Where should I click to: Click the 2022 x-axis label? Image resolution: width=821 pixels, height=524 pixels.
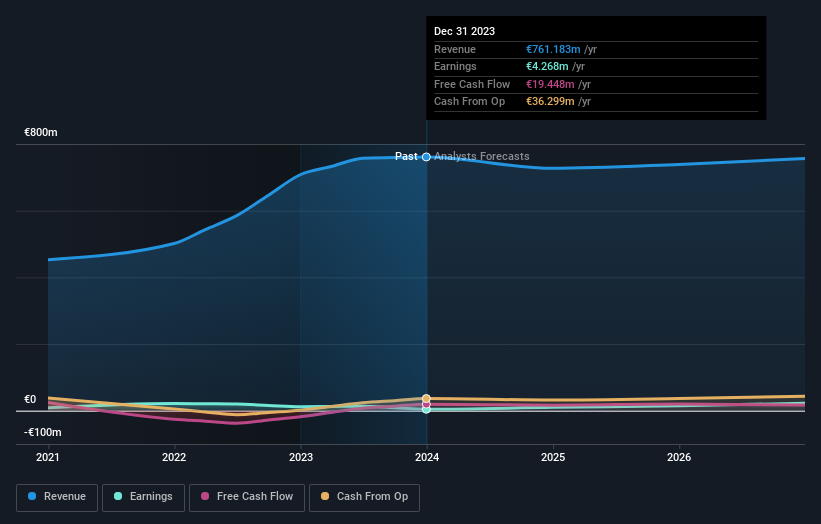(x=174, y=458)
